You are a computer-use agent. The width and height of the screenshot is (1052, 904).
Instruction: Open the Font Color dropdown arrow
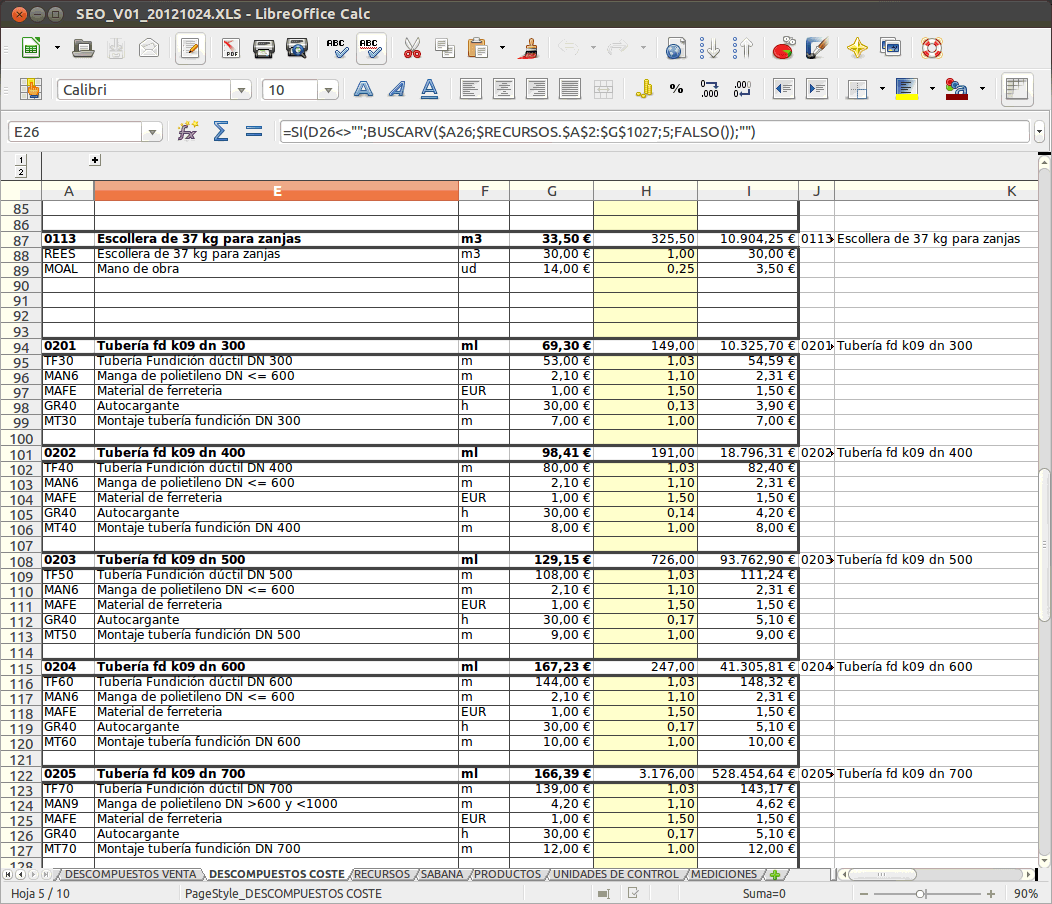pyautogui.click(x=982, y=89)
